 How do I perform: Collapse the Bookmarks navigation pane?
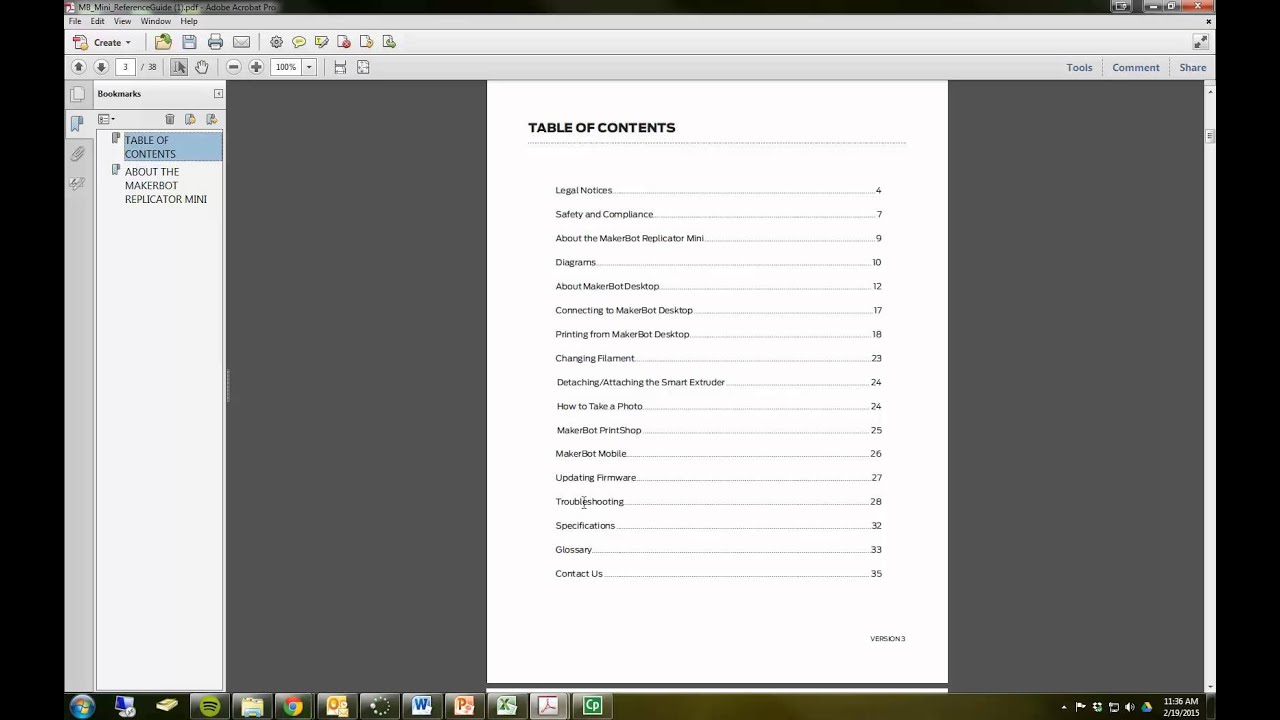tap(218, 94)
